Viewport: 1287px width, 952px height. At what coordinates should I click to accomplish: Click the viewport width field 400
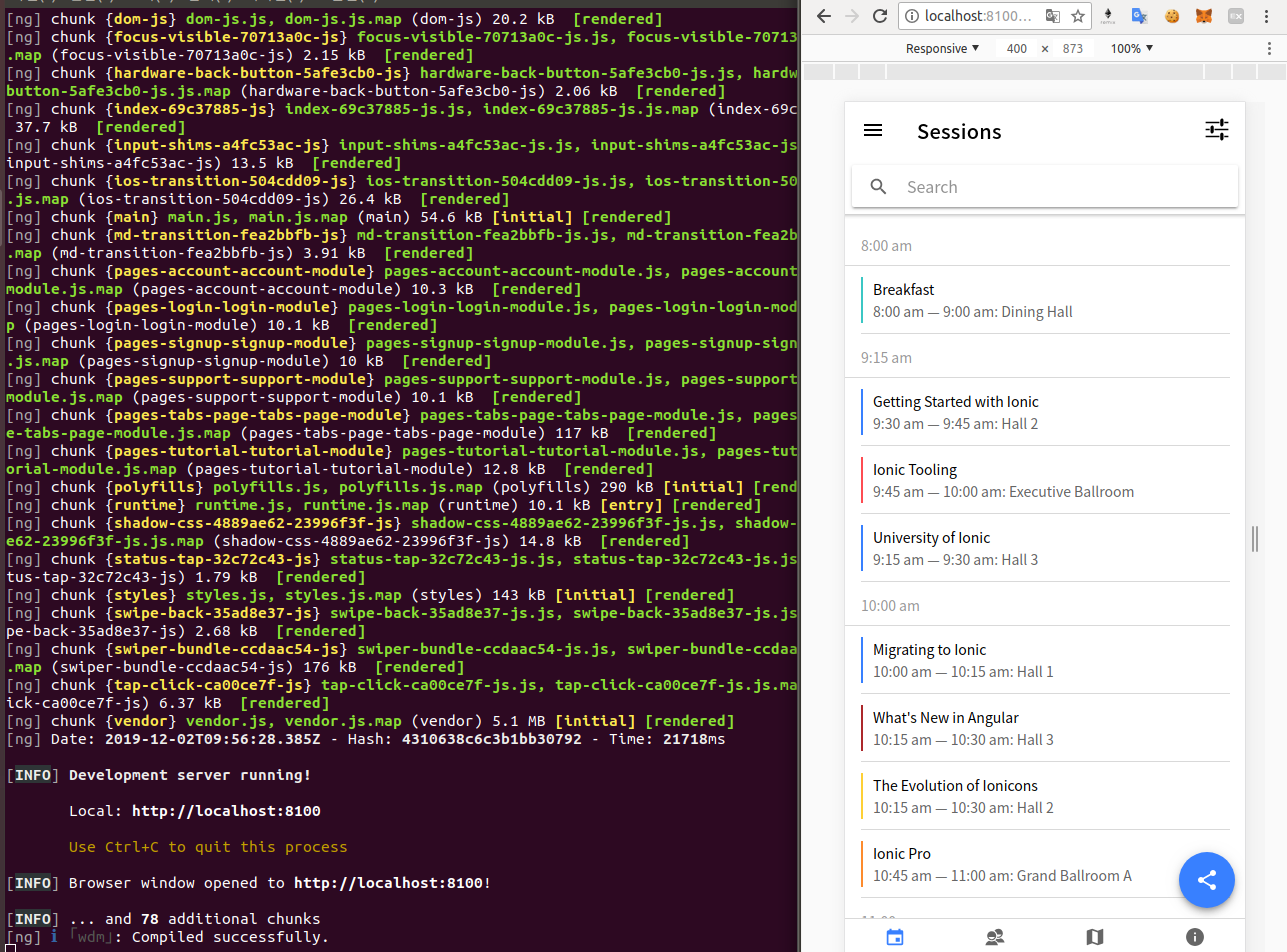coord(1016,48)
